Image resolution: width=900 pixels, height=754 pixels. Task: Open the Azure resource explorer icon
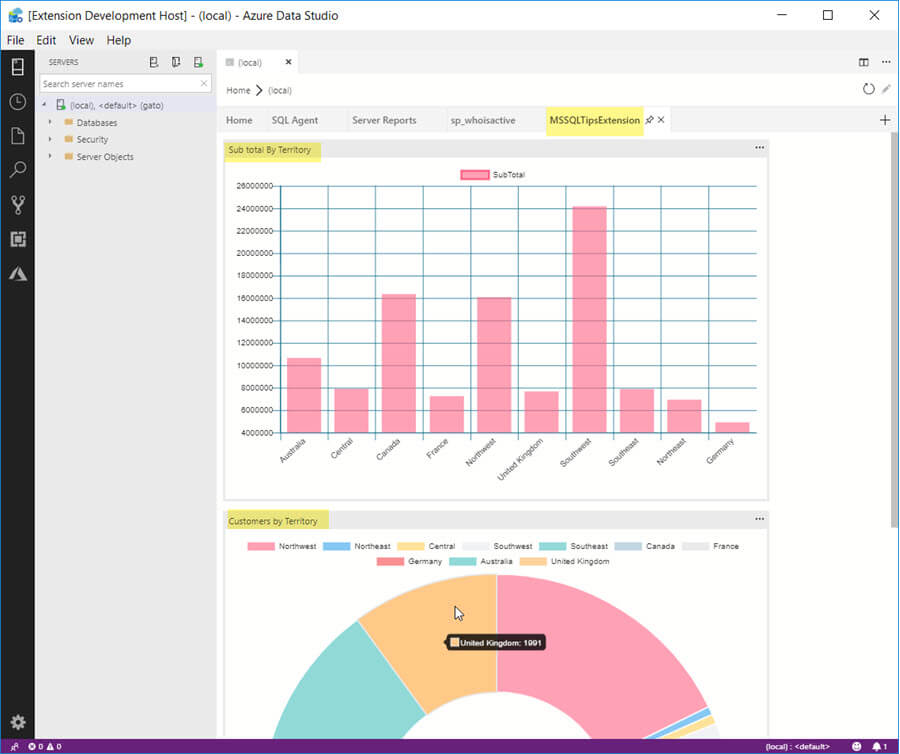(18, 274)
